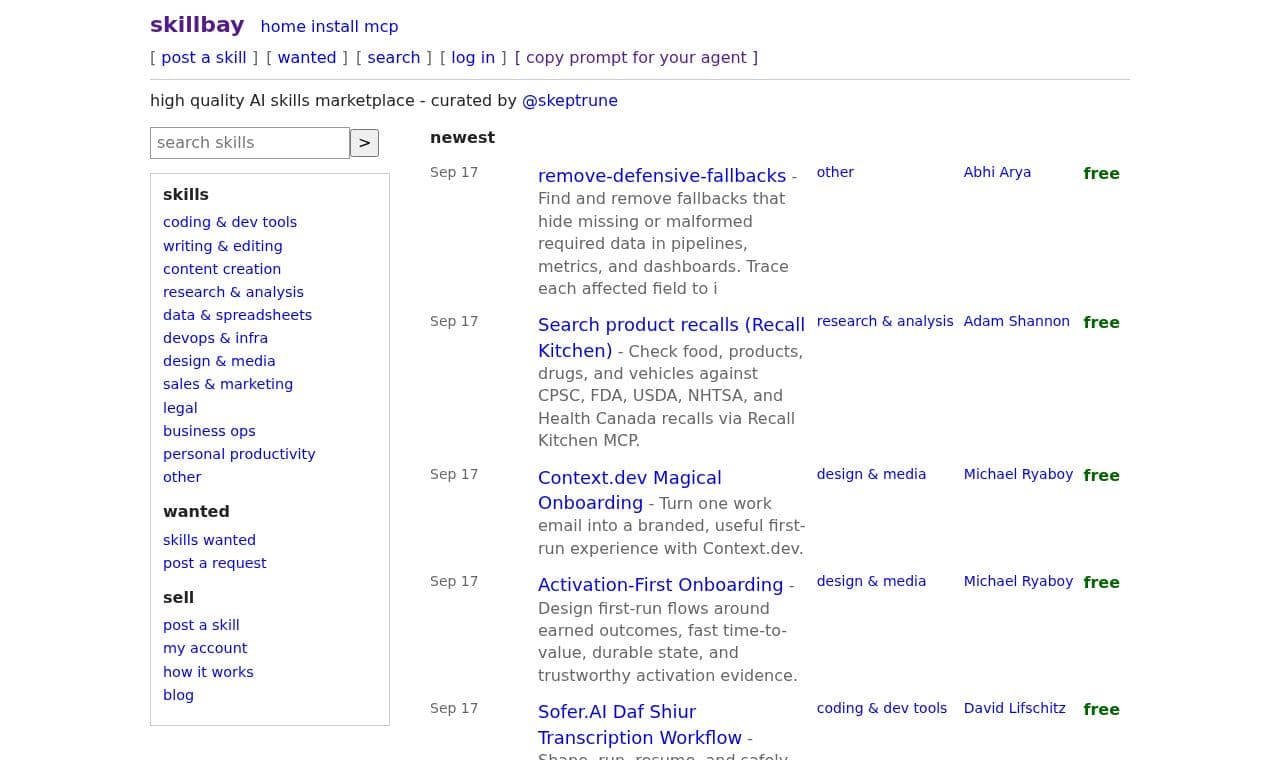
Task: Focus the search skills input field
Action: 250,143
